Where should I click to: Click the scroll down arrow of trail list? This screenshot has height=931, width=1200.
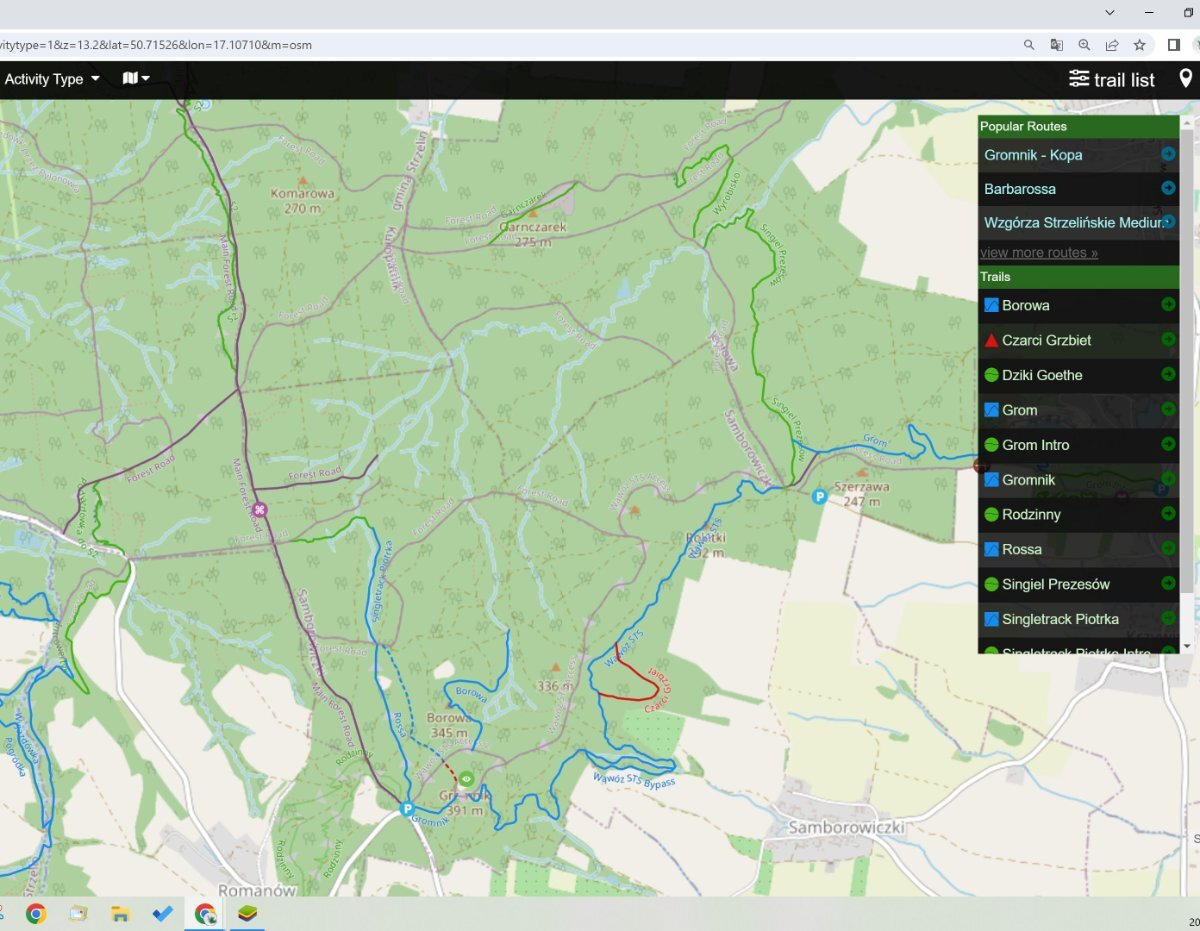tap(1187, 646)
